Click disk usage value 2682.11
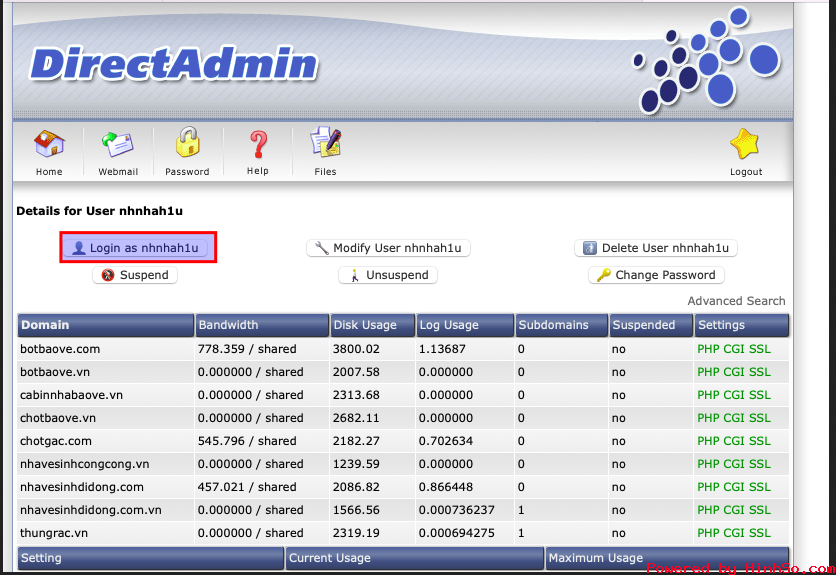 [356, 418]
